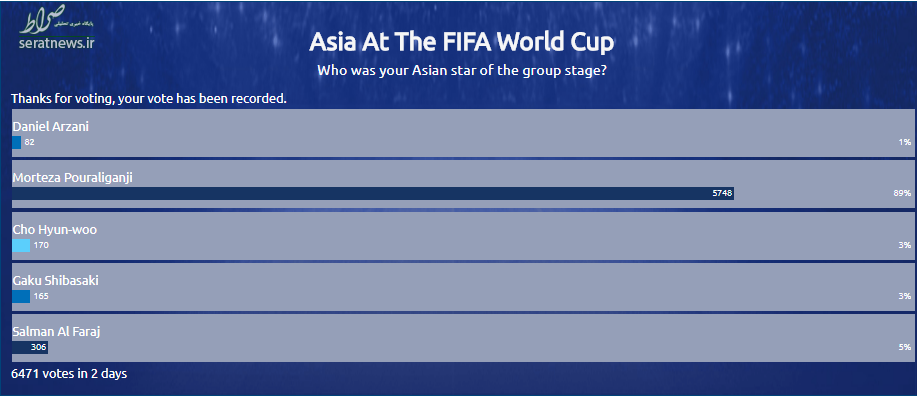
Task: Click the Asian star poll question subtitle
Action: pyautogui.click(x=461, y=71)
